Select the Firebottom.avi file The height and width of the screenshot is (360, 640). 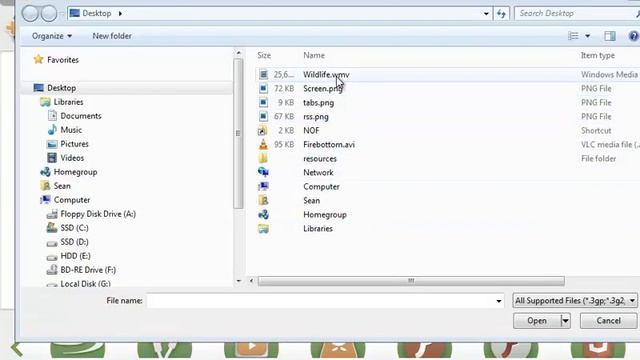(x=329, y=144)
